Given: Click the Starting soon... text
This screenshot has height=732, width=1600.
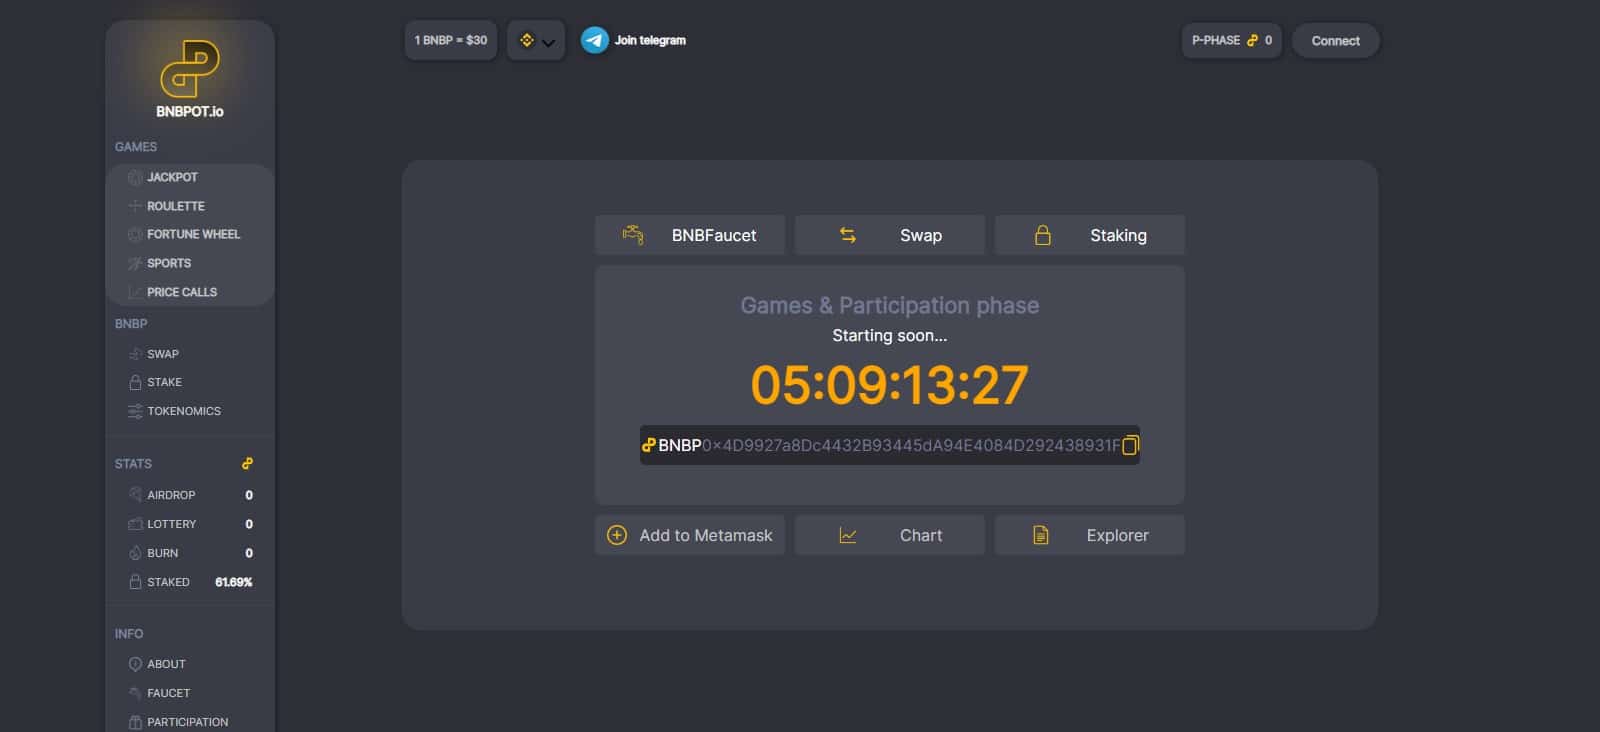Looking at the screenshot, I should 890,336.
